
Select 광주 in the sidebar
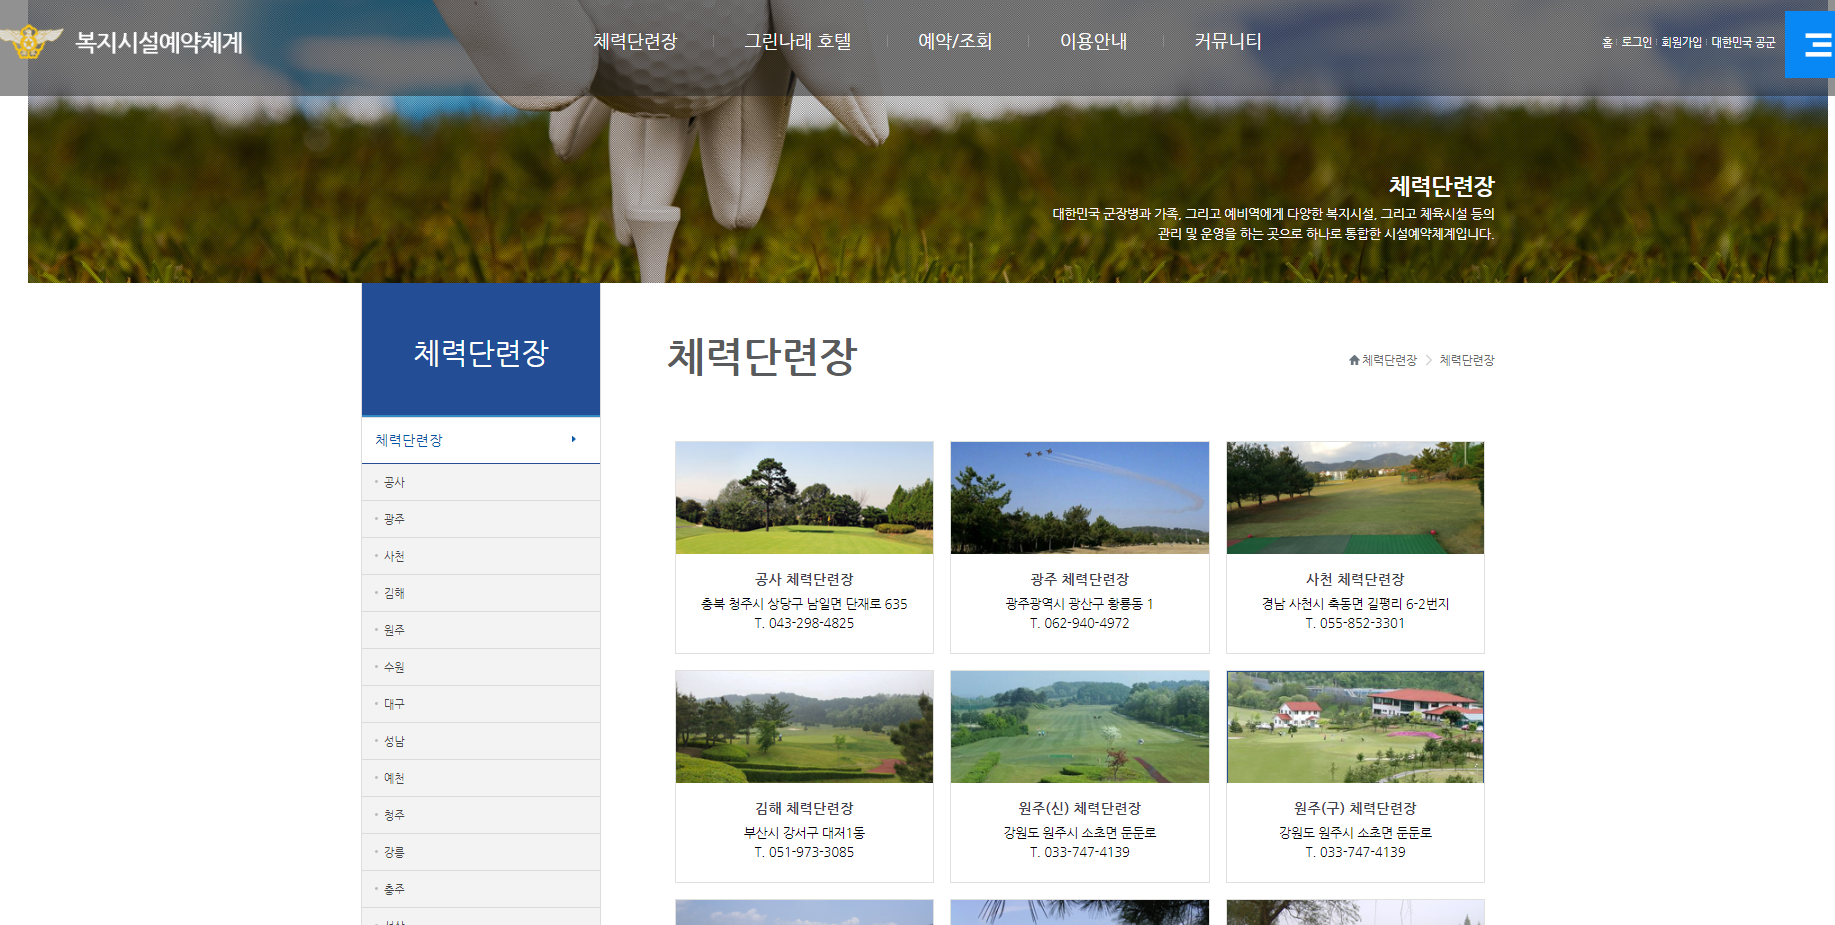coord(481,519)
